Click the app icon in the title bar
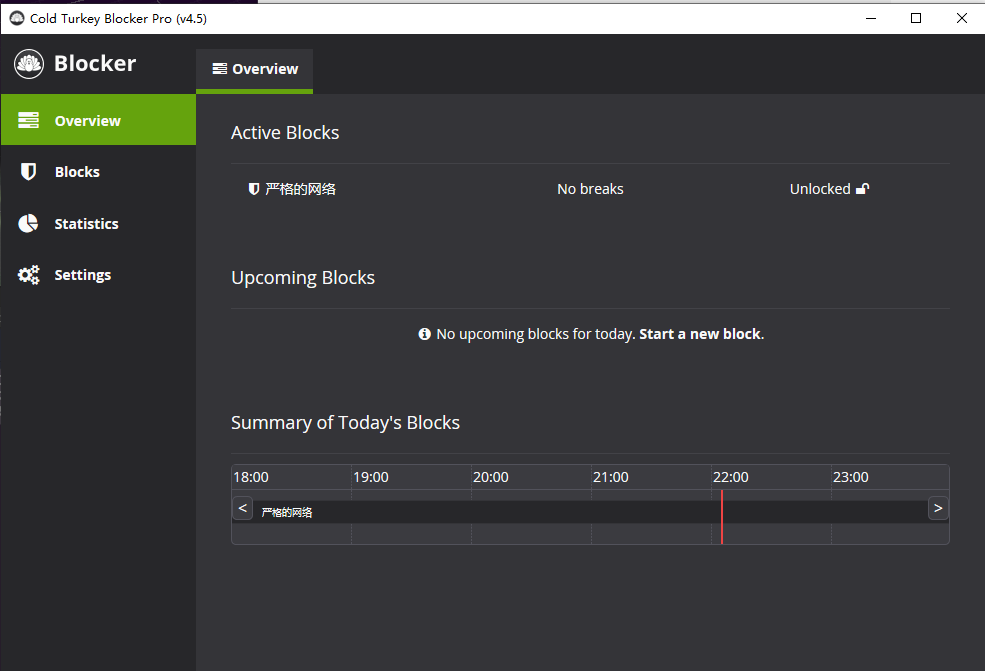 click(17, 18)
